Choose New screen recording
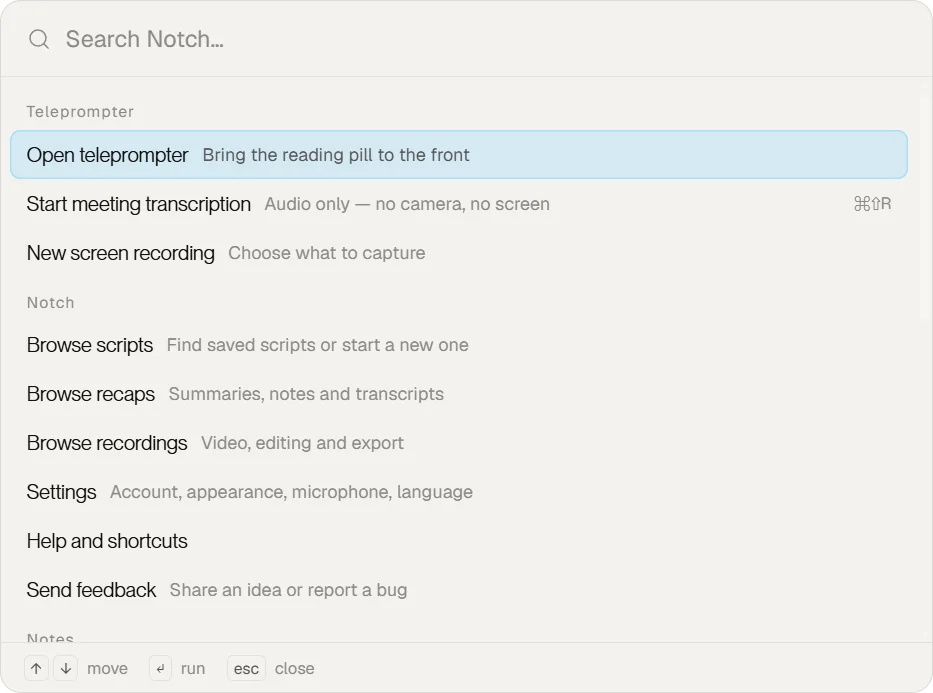This screenshot has width=933, height=693. (459, 253)
